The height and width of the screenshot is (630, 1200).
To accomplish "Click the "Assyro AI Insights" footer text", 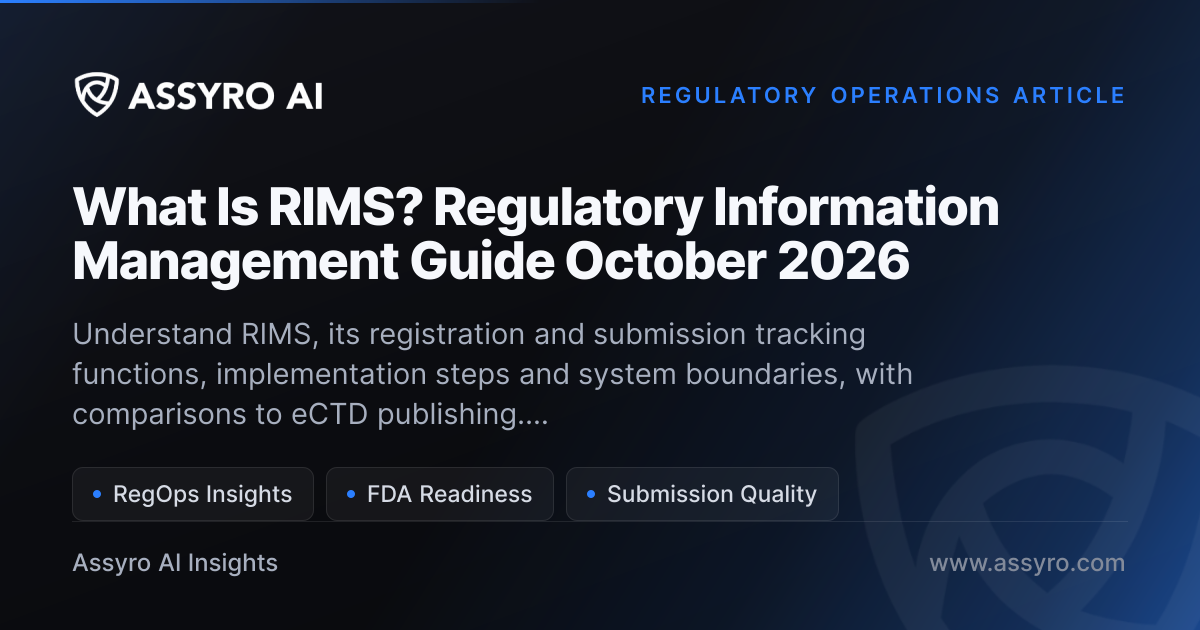I will point(175,563).
